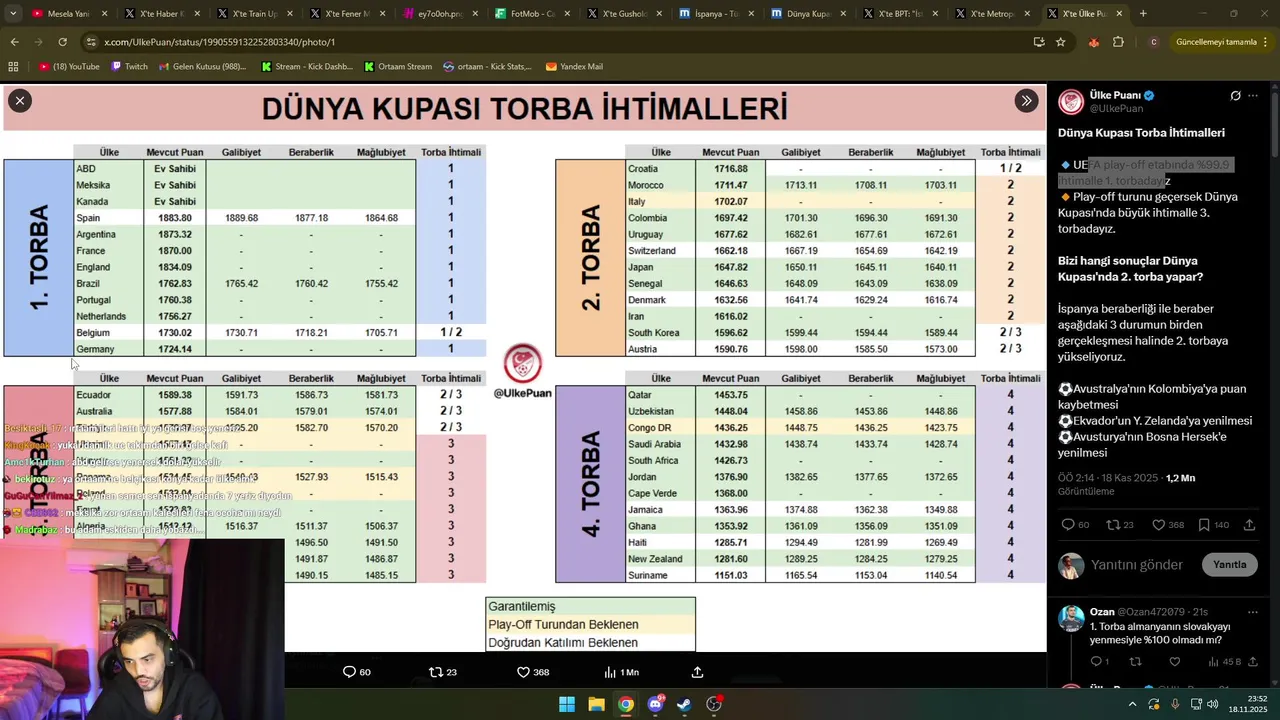Image resolution: width=1280 pixels, height=720 pixels.
Task: Open File Explorer from the taskbar
Action: (x=596, y=704)
